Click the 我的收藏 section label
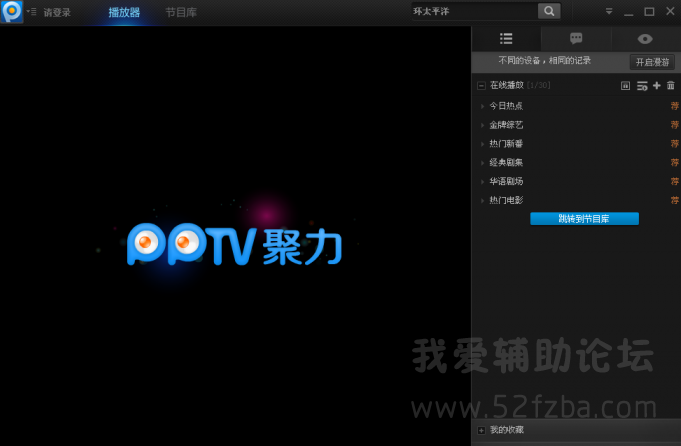 pos(506,430)
